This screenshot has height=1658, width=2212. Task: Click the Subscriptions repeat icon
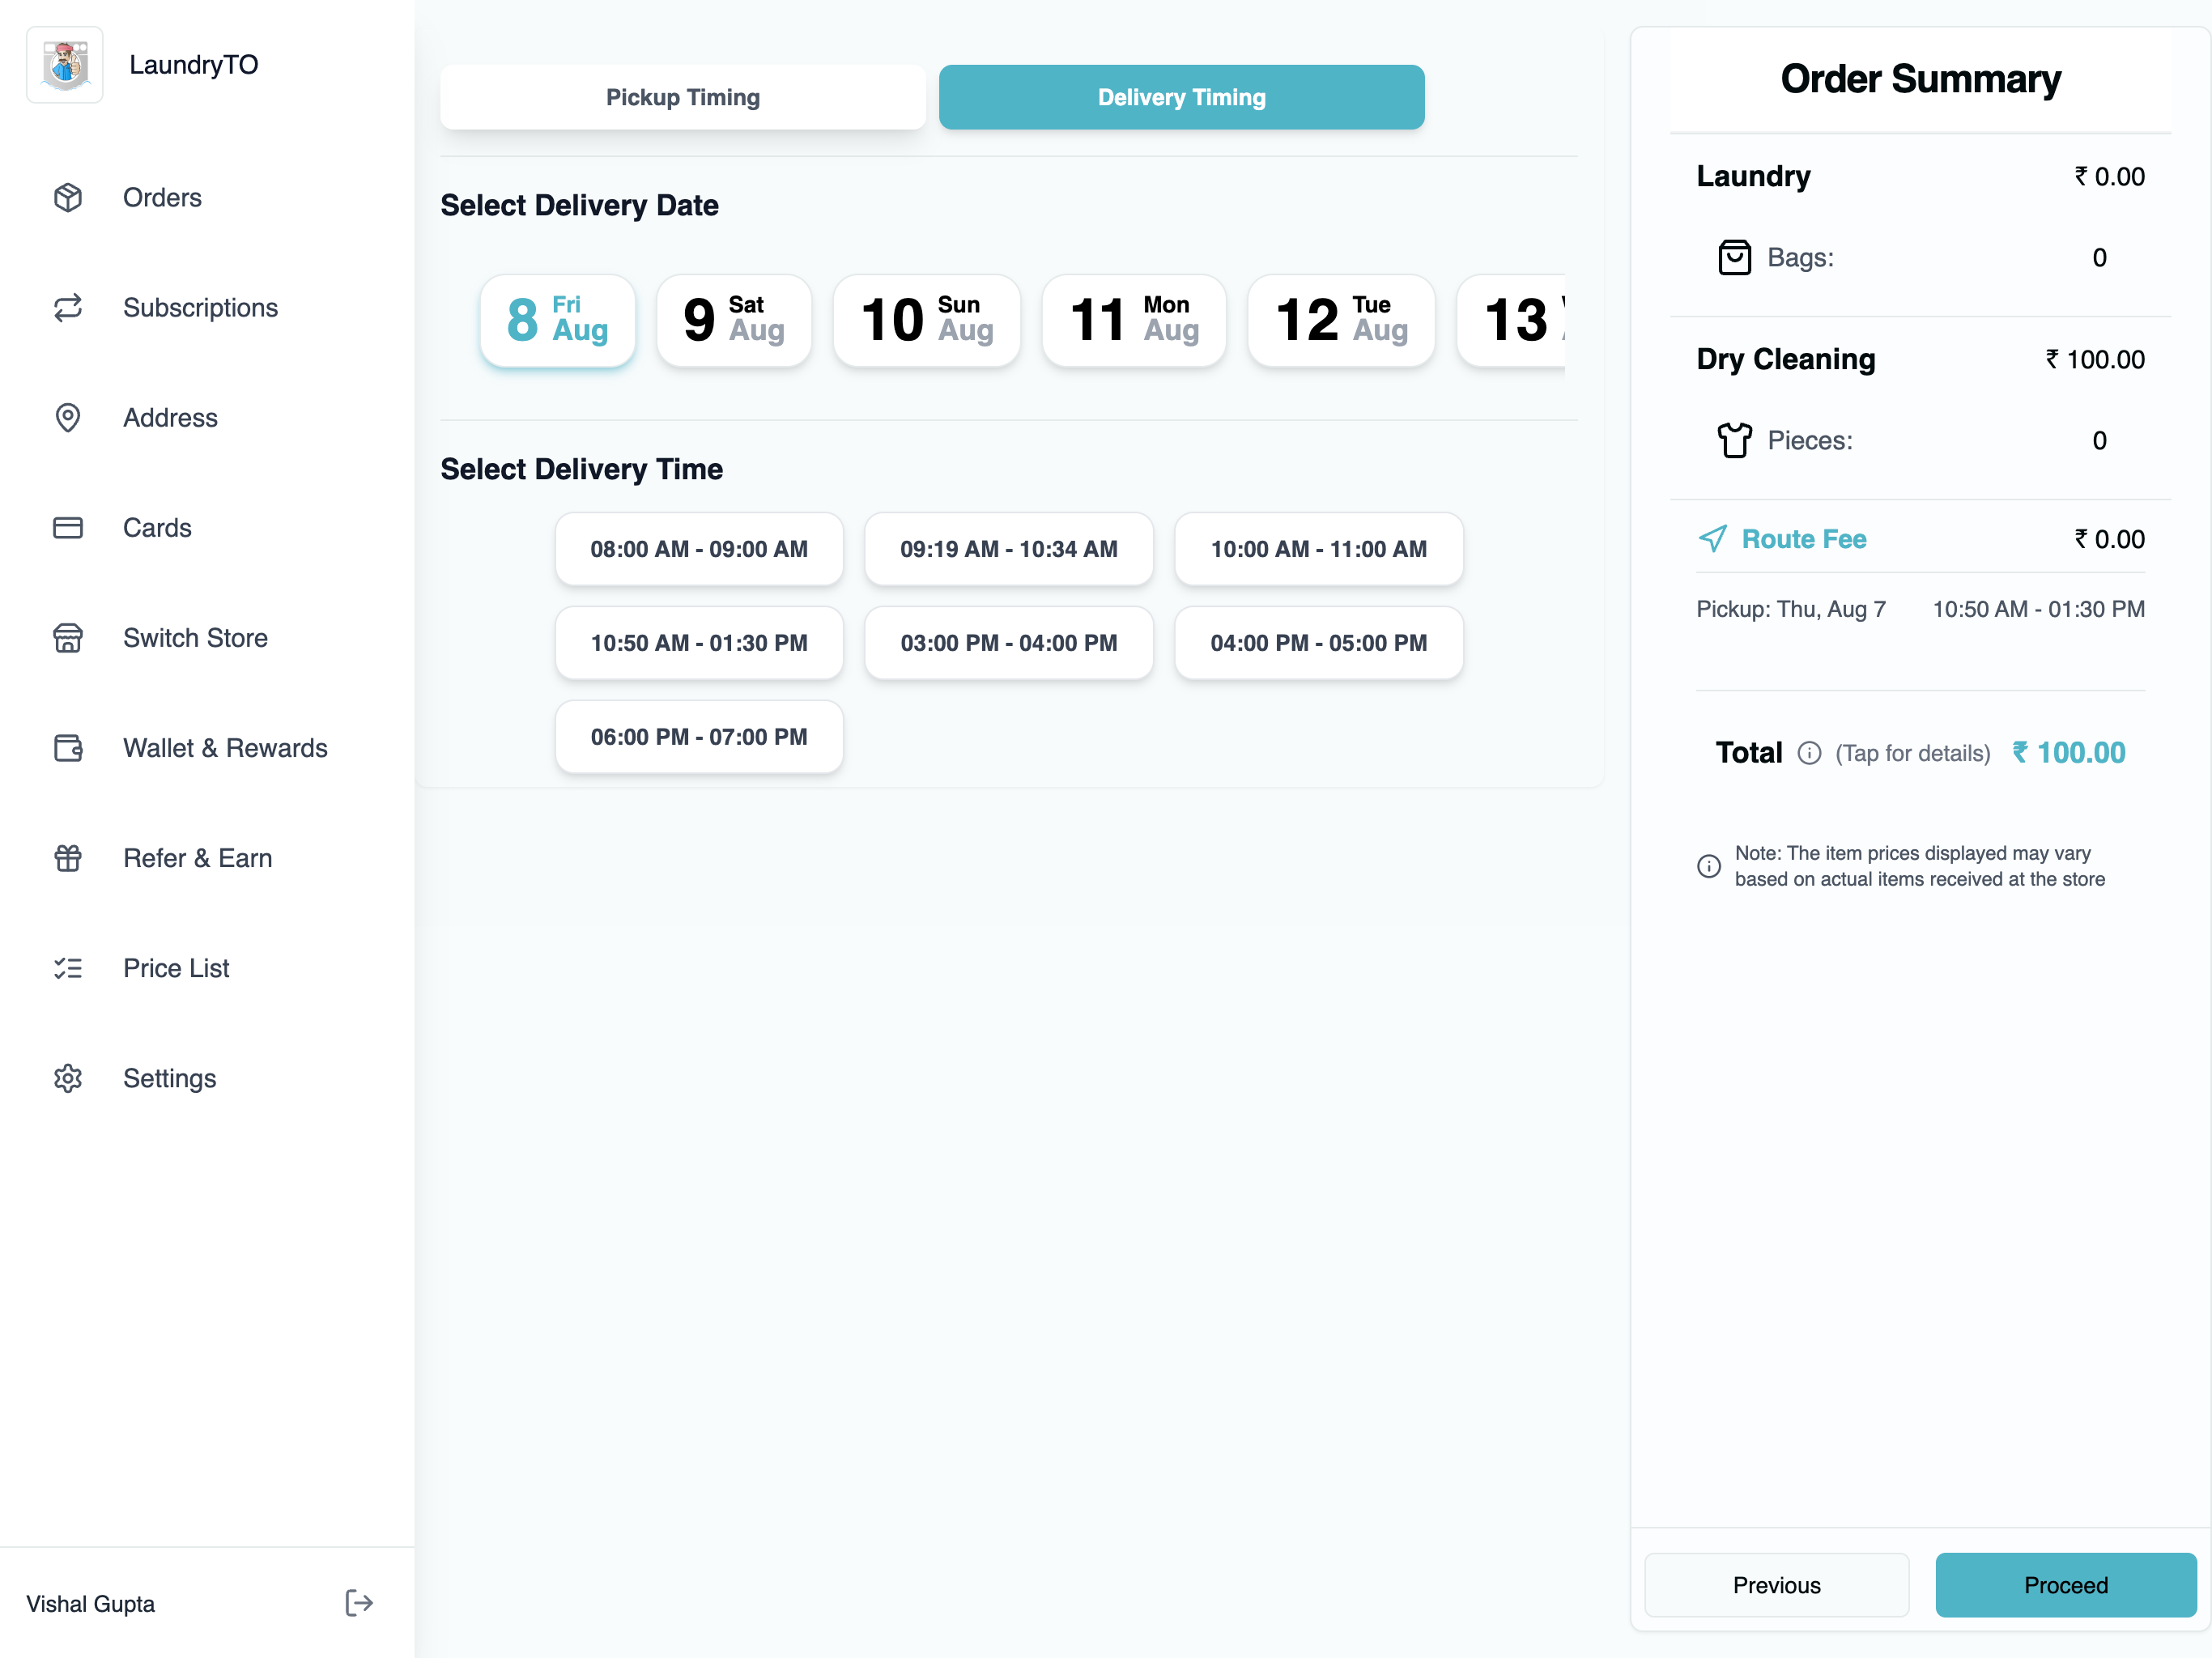pyautogui.click(x=68, y=308)
